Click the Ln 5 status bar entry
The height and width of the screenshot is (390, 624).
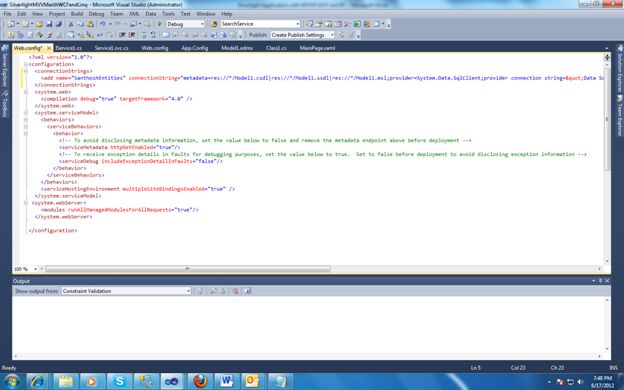pos(476,368)
